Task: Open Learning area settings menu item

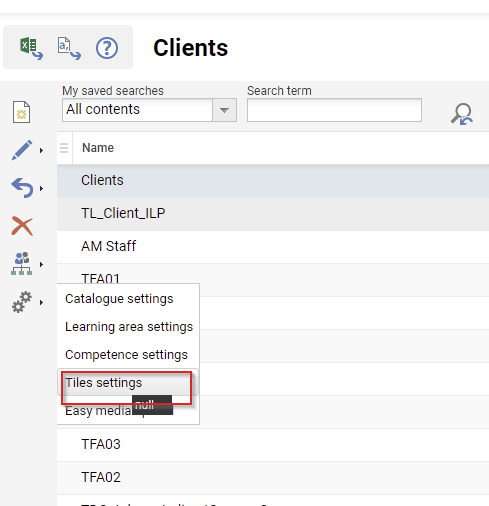Action: pos(129,327)
